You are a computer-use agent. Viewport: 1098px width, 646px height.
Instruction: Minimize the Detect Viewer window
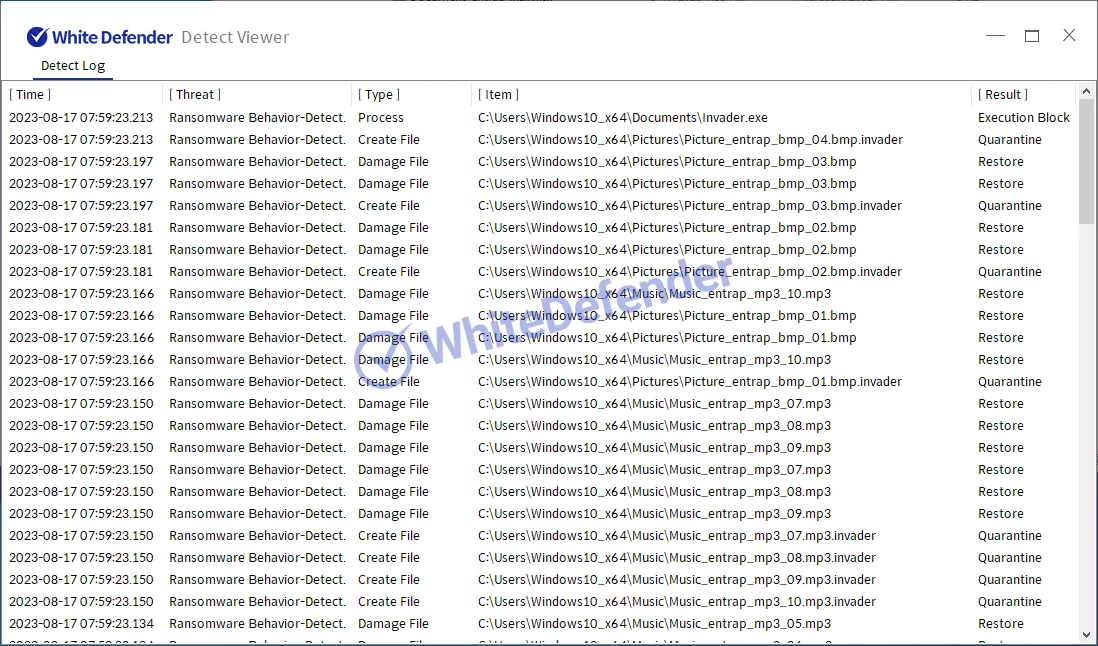(x=995, y=36)
